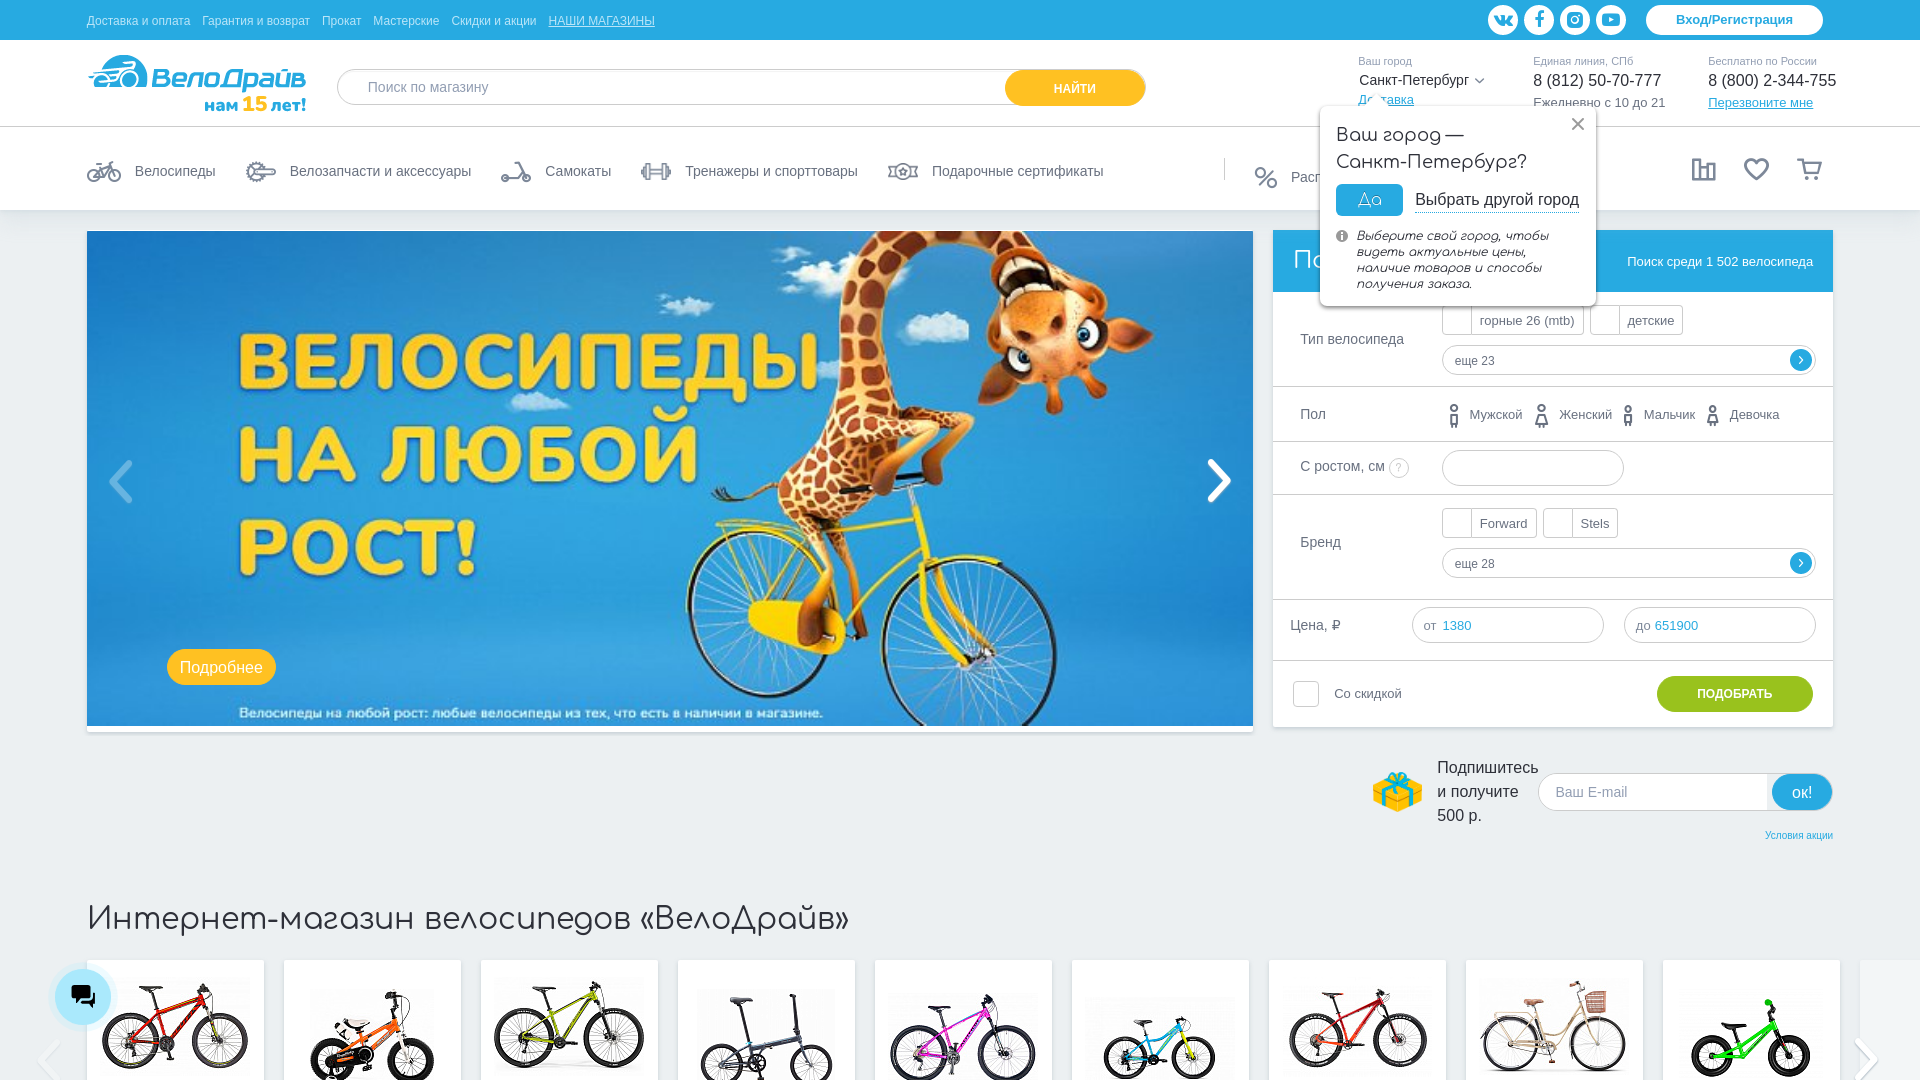Open the Instagram profile icon

(1574, 20)
